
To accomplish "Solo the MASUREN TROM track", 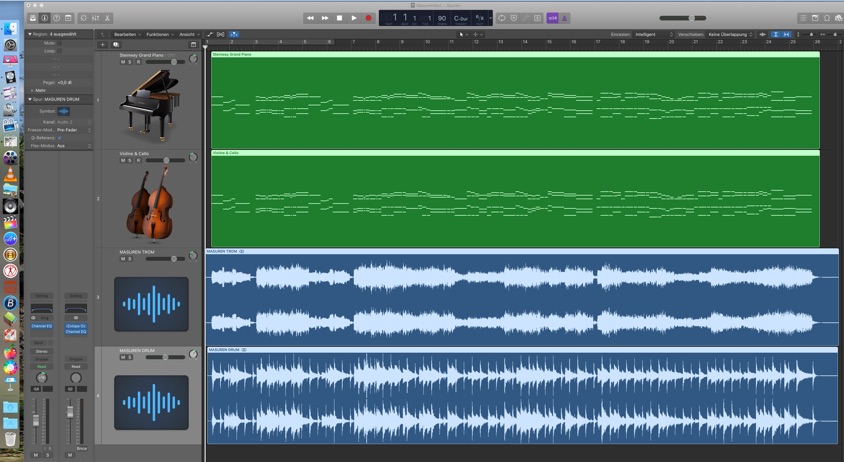I will tap(129, 259).
